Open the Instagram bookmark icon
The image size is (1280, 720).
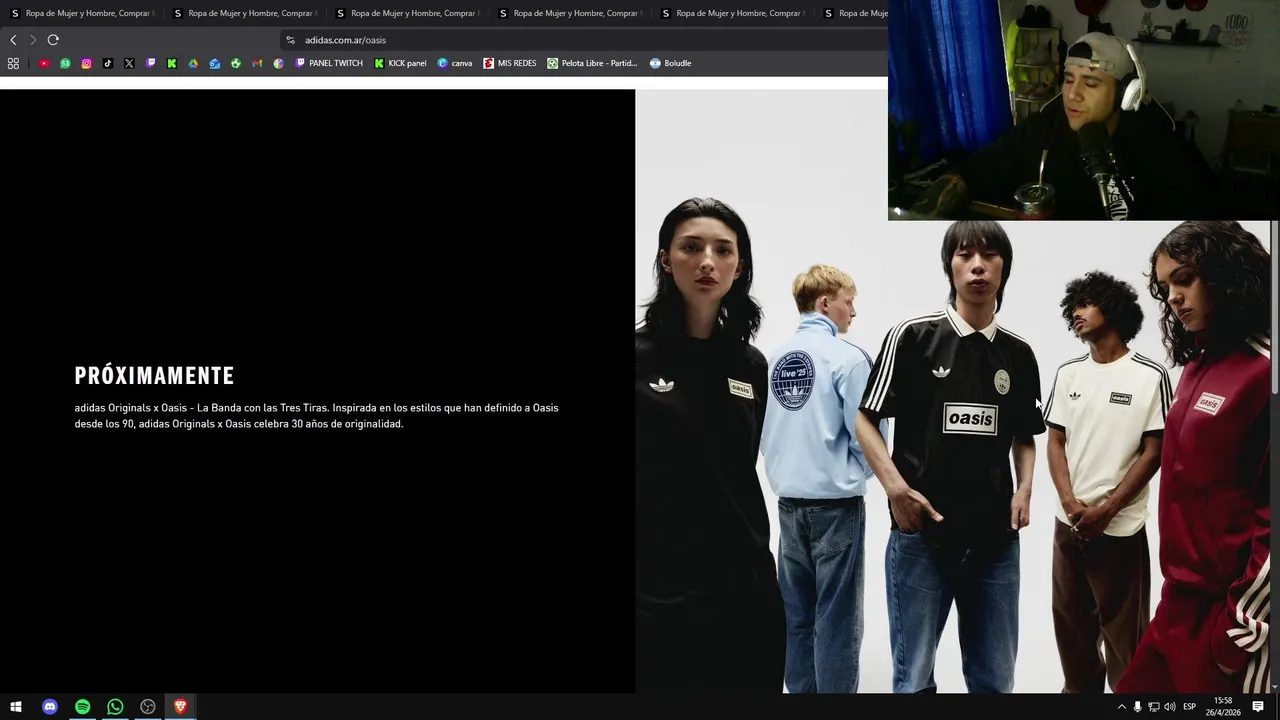tap(86, 63)
